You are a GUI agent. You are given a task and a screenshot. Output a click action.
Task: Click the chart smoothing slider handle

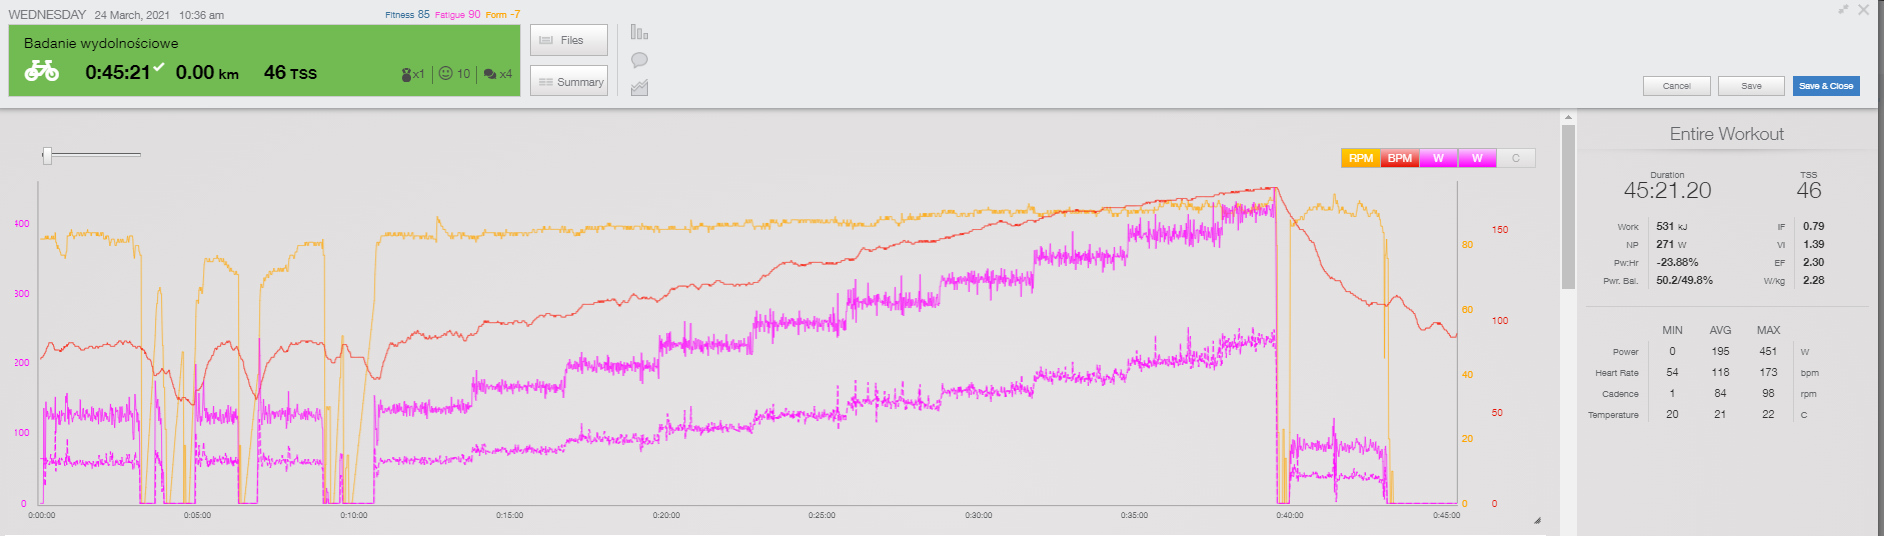click(x=47, y=155)
